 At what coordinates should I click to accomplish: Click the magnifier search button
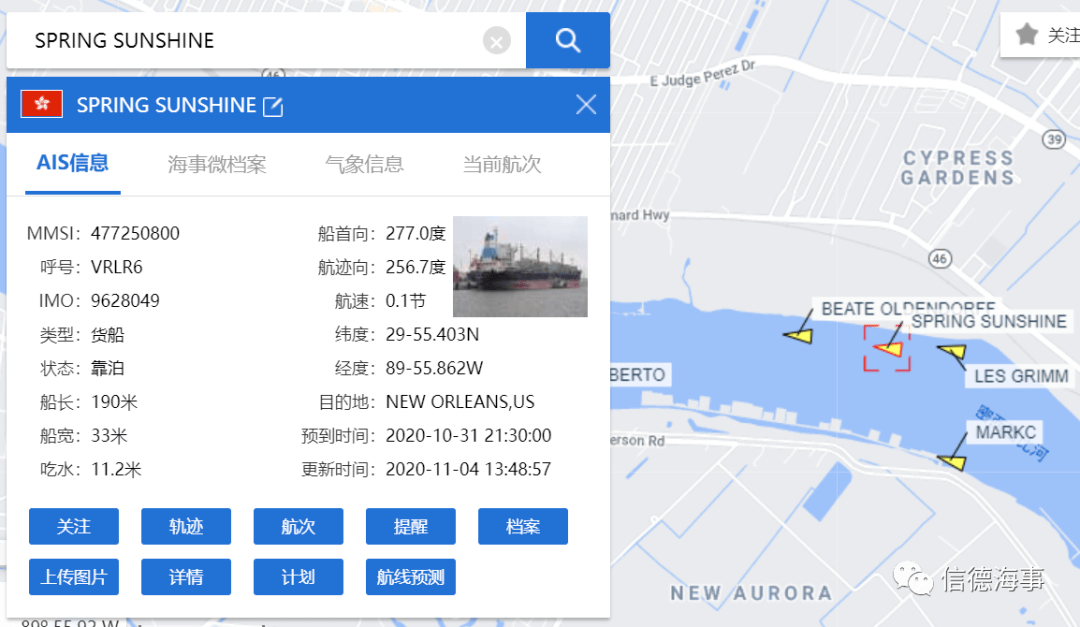(568, 40)
